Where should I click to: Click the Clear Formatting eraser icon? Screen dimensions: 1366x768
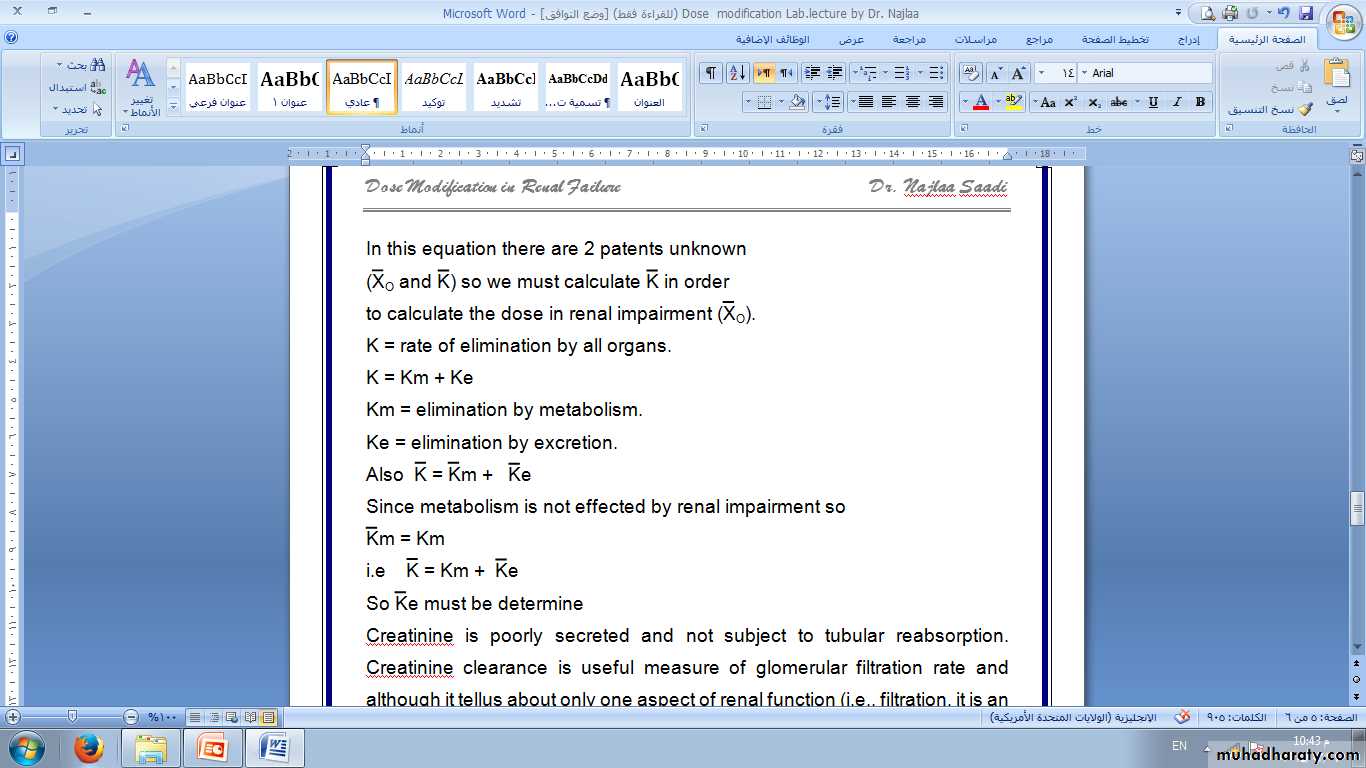pyautogui.click(x=971, y=73)
